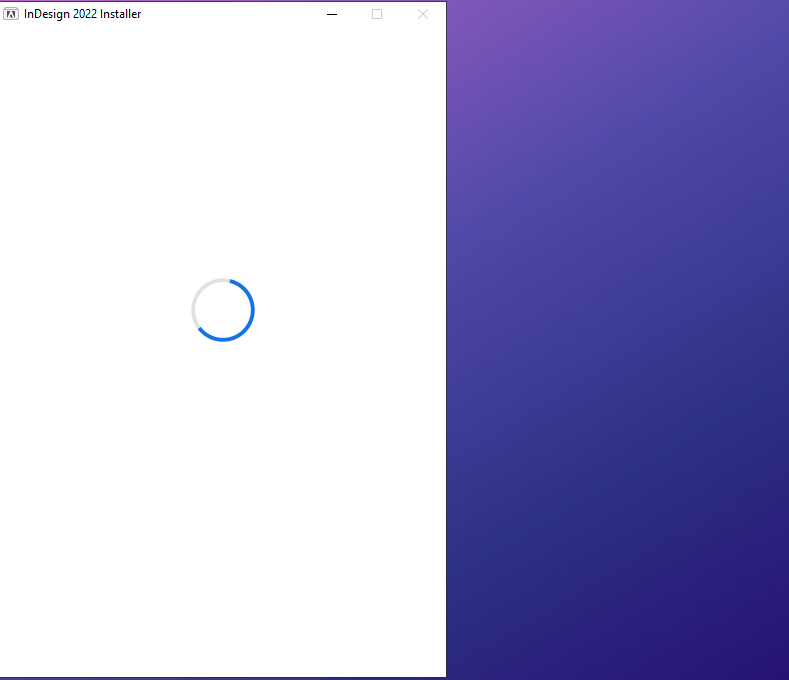Click the blank white area above the spinner
Screen dimensions: 789x680
click(x=223, y=150)
